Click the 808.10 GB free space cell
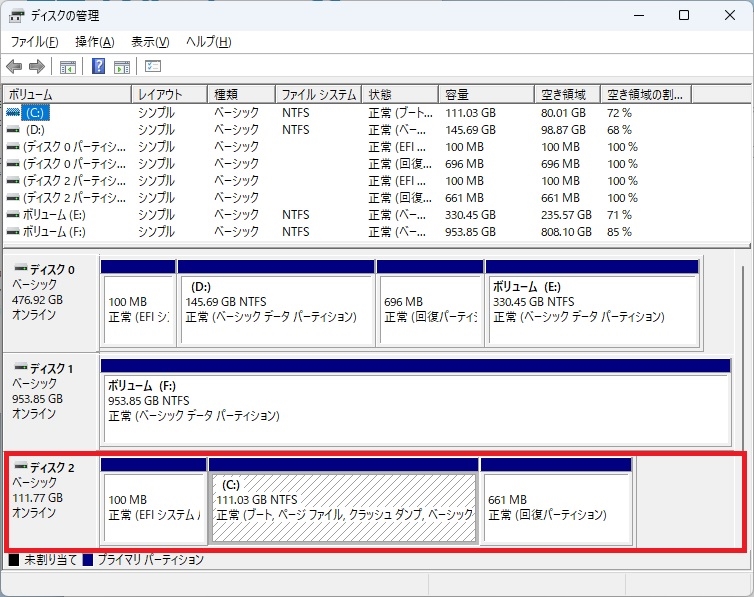 pyautogui.click(x=566, y=232)
